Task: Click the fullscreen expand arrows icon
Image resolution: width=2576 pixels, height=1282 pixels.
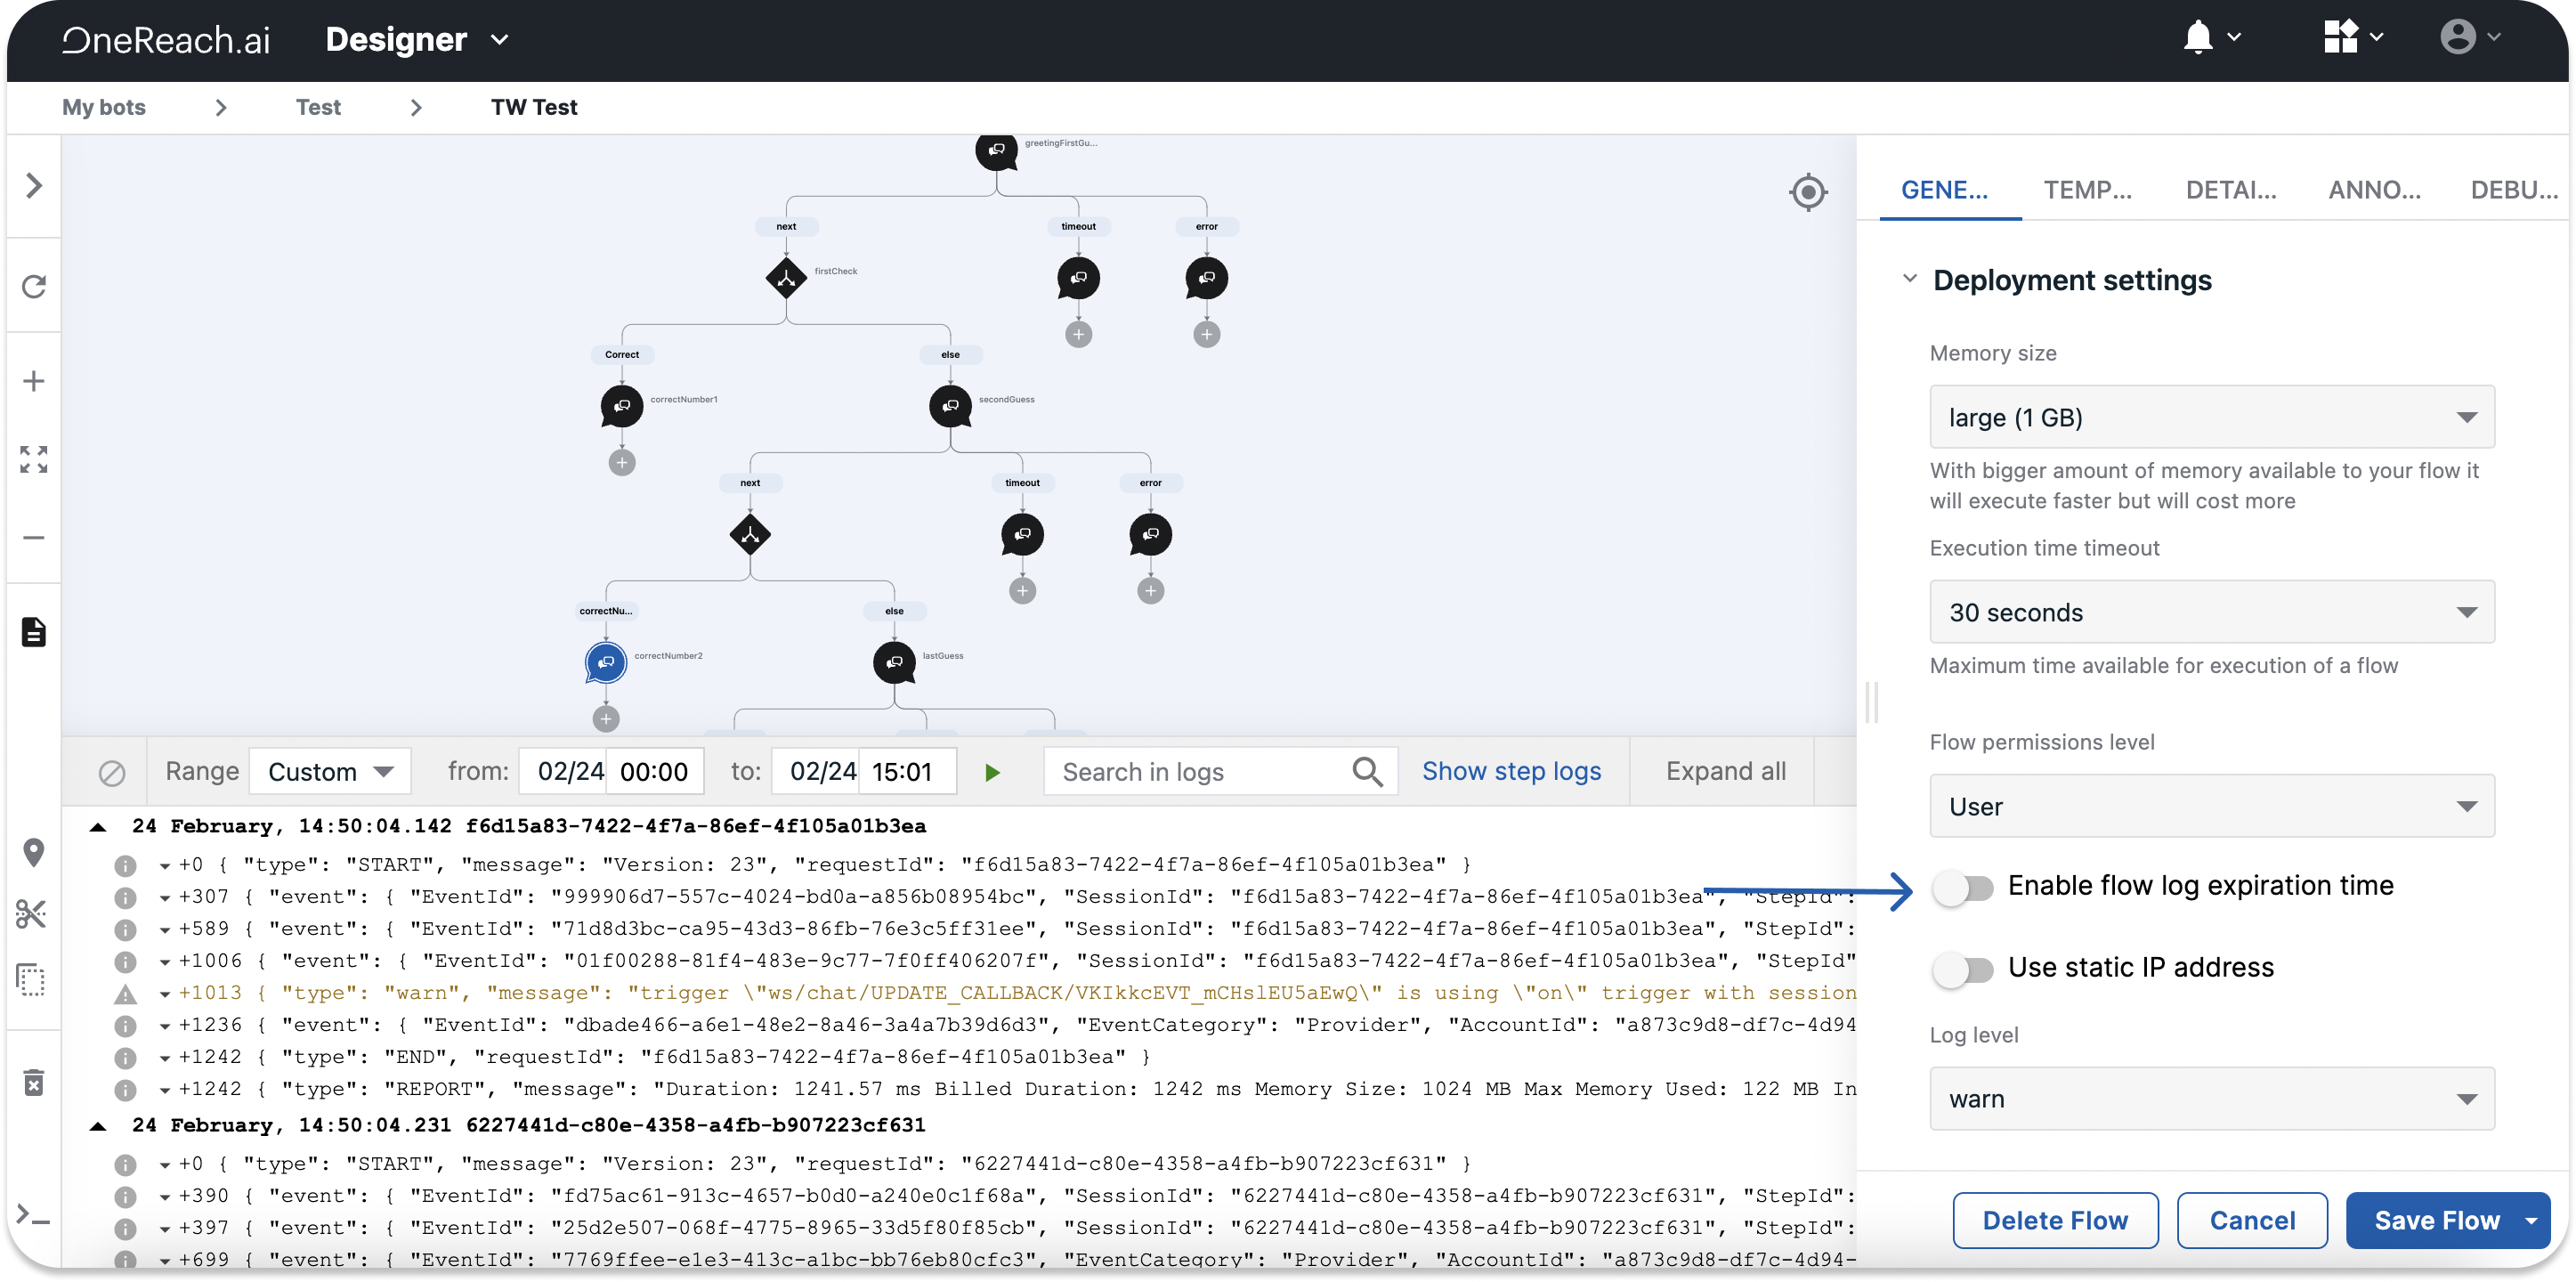Action: [34, 459]
